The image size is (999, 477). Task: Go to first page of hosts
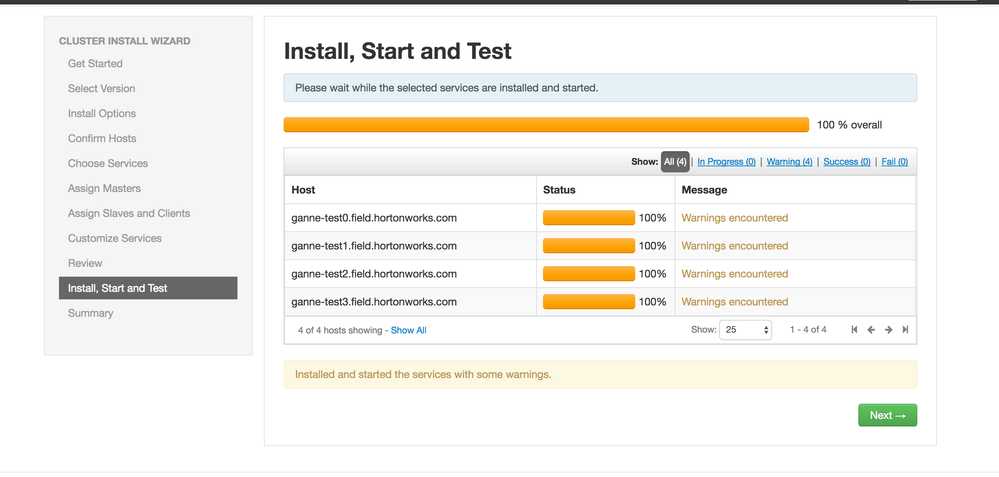854,330
